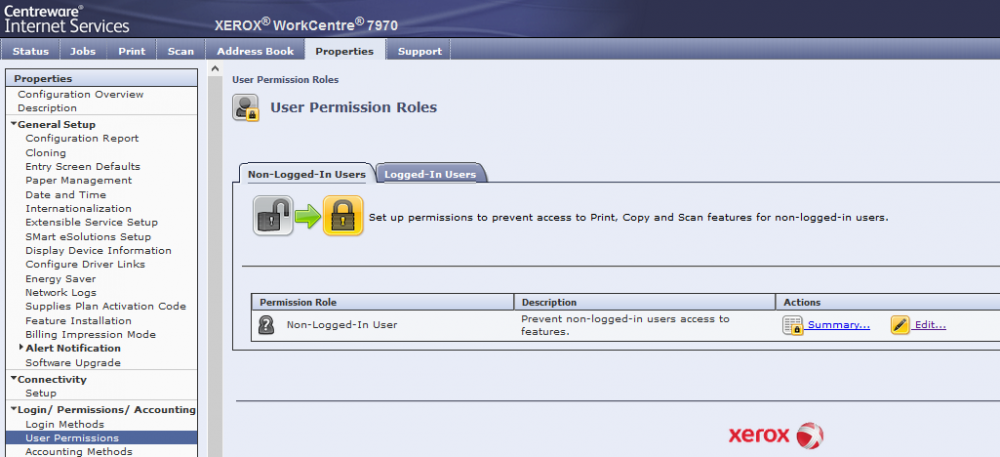Screen dimensions: 1000x457
Task: Click the green arrow between padlocks
Action: 308,217
